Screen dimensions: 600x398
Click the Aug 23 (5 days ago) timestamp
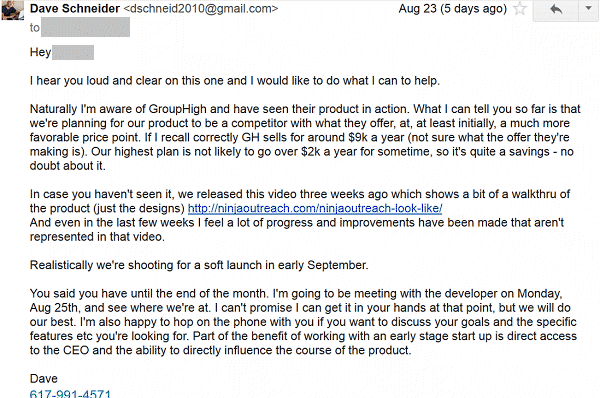[452, 8]
